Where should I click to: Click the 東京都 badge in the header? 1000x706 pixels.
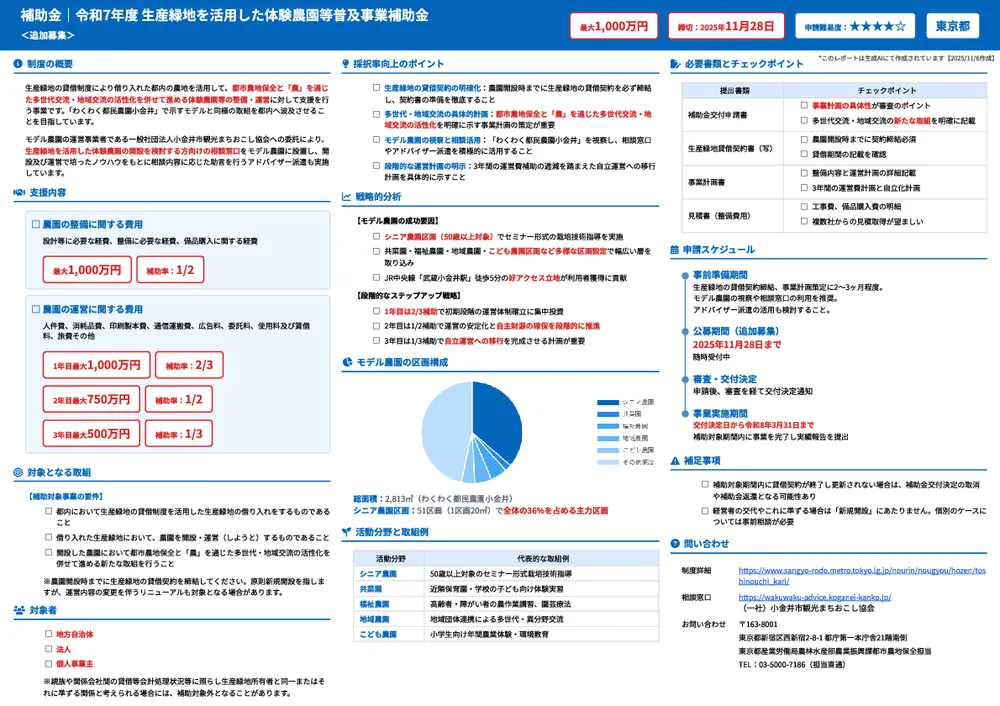[952, 26]
